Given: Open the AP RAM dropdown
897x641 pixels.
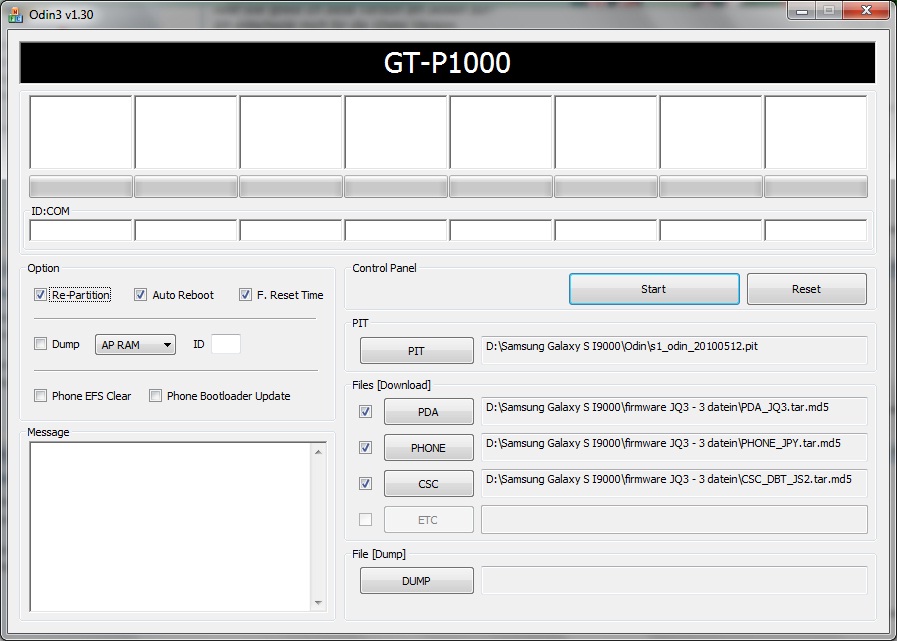Looking at the screenshot, I should [135, 345].
